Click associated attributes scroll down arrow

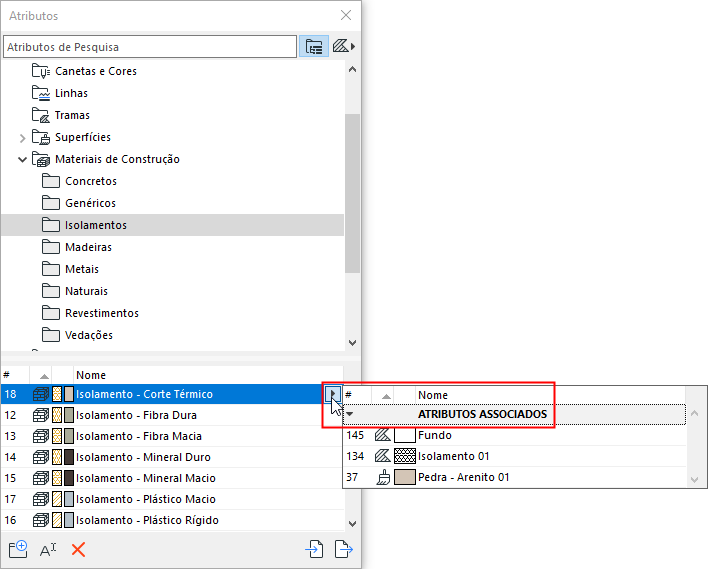(694, 480)
